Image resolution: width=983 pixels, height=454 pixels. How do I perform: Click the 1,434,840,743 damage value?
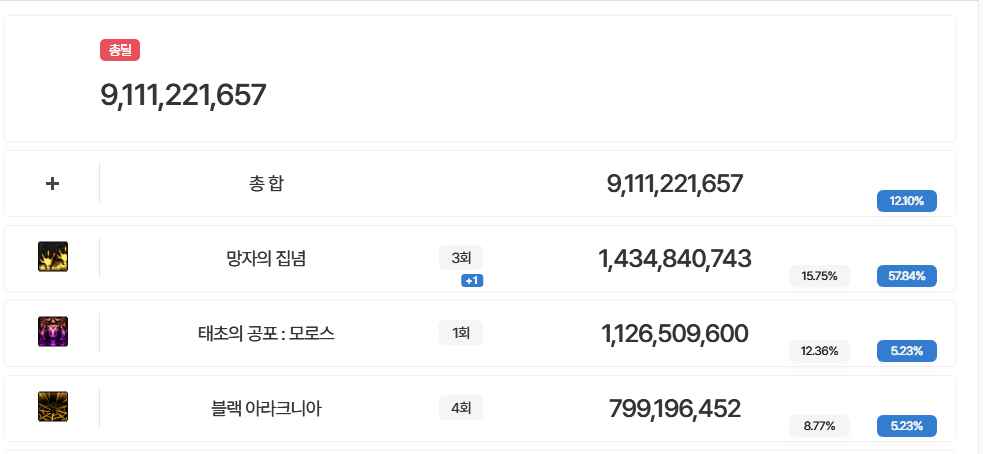tap(675, 258)
